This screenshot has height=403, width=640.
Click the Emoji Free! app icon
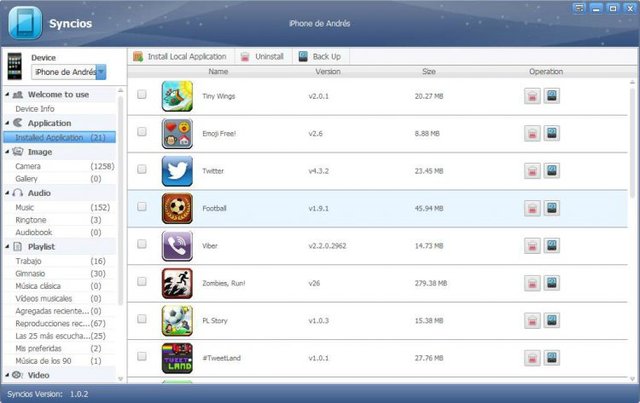[177, 134]
